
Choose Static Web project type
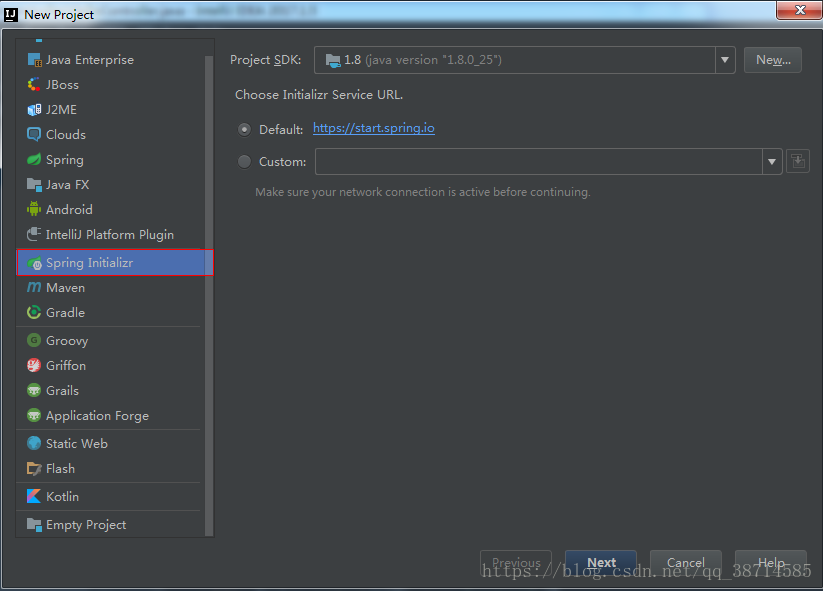pyautogui.click(x=77, y=444)
